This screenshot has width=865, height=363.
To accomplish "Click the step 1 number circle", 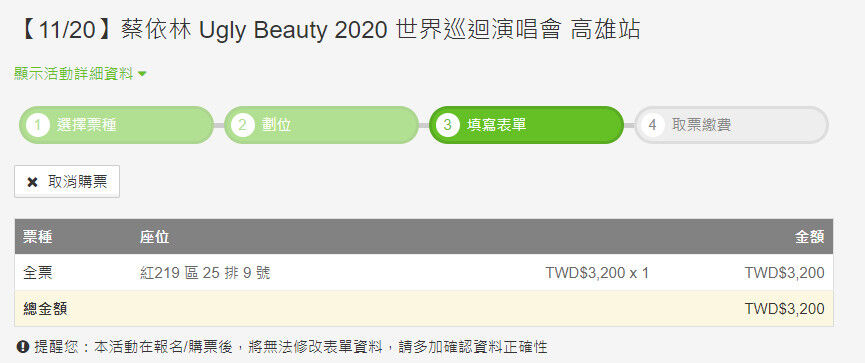I will pyautogui.click(x=38, y=125).
